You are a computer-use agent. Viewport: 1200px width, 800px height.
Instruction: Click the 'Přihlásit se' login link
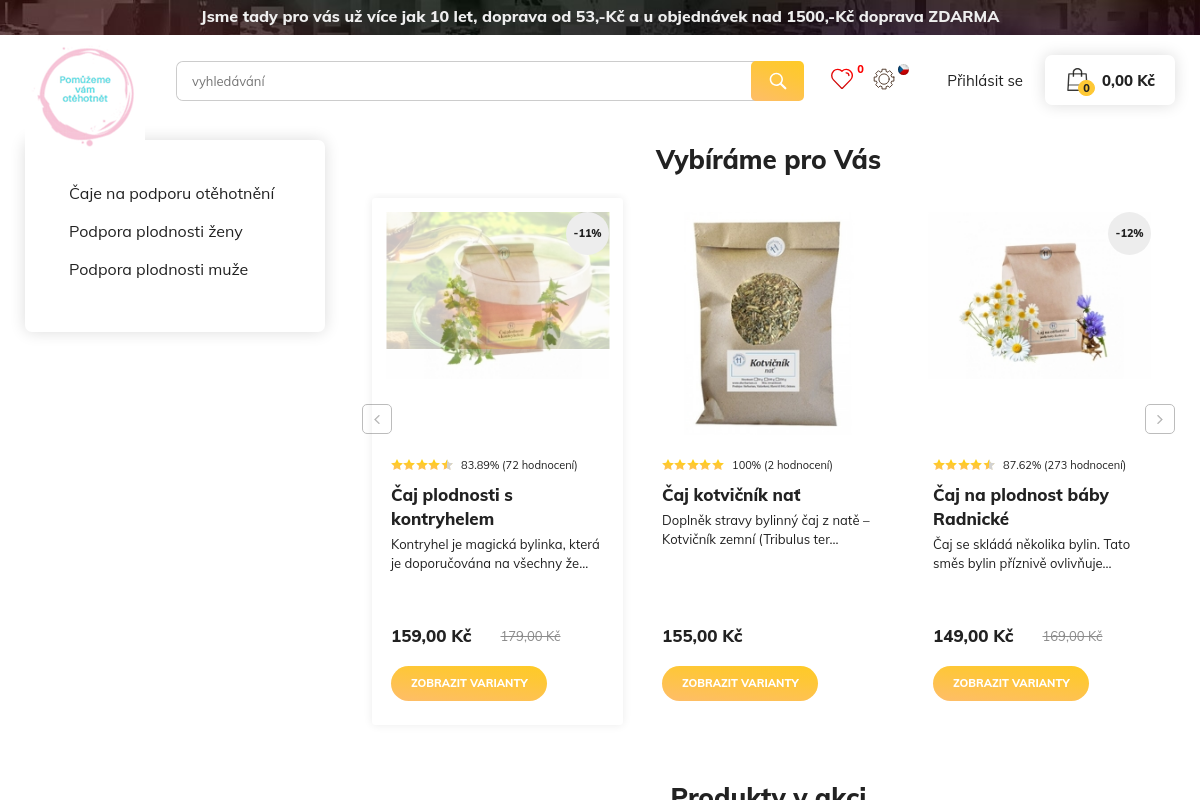tap(985, 81)
